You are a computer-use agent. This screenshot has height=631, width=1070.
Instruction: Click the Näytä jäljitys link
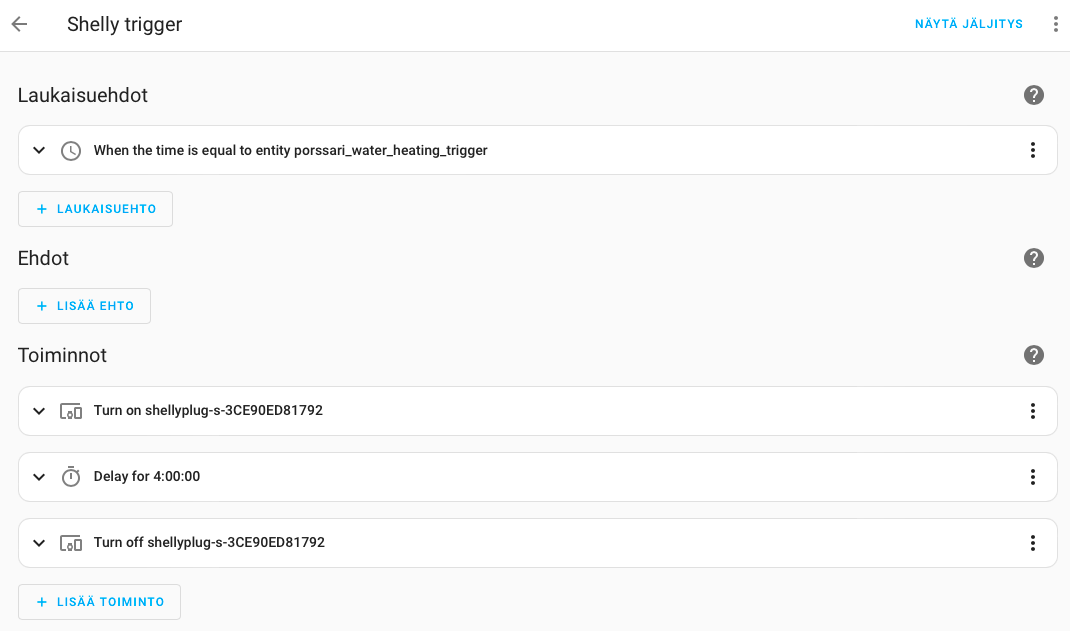click(968, 24)
